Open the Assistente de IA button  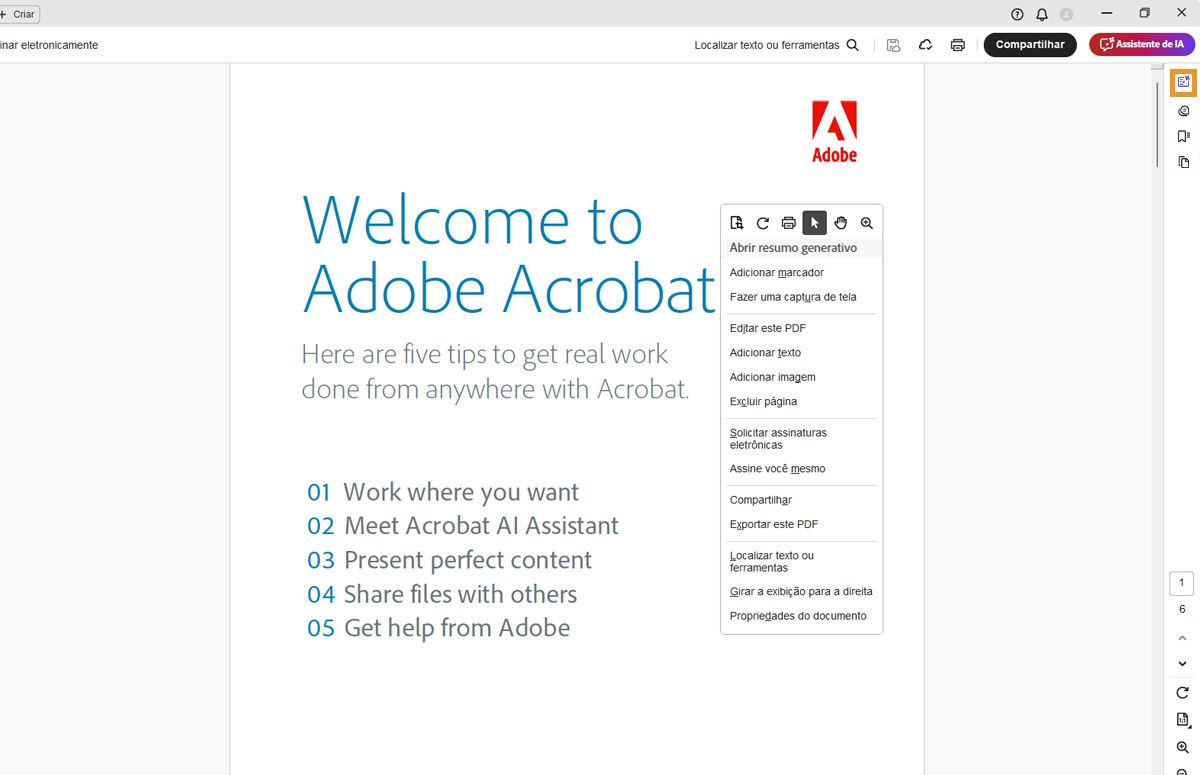click(1141, 45)
